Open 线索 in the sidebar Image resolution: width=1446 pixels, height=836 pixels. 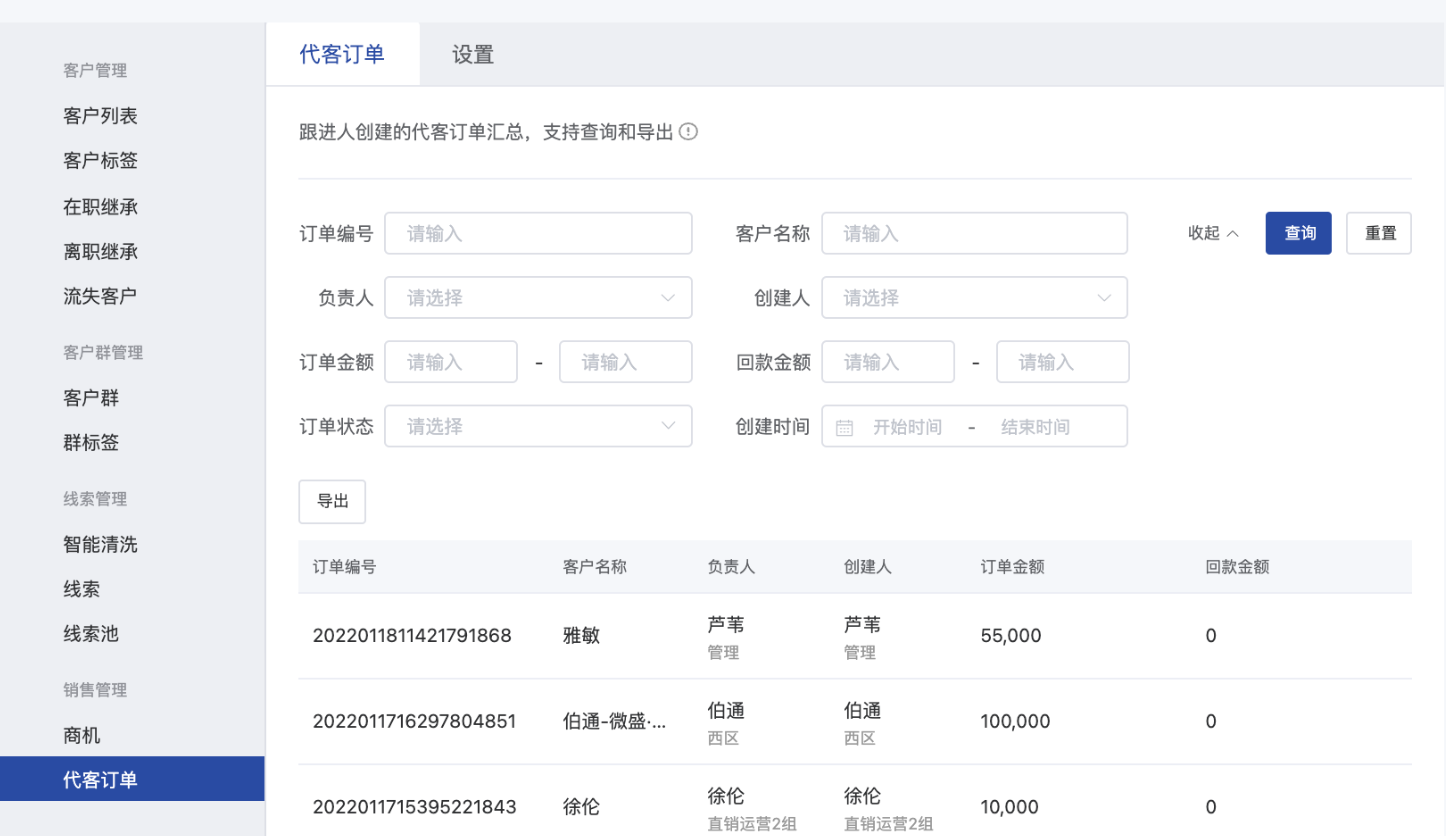(x=81, y=589)
